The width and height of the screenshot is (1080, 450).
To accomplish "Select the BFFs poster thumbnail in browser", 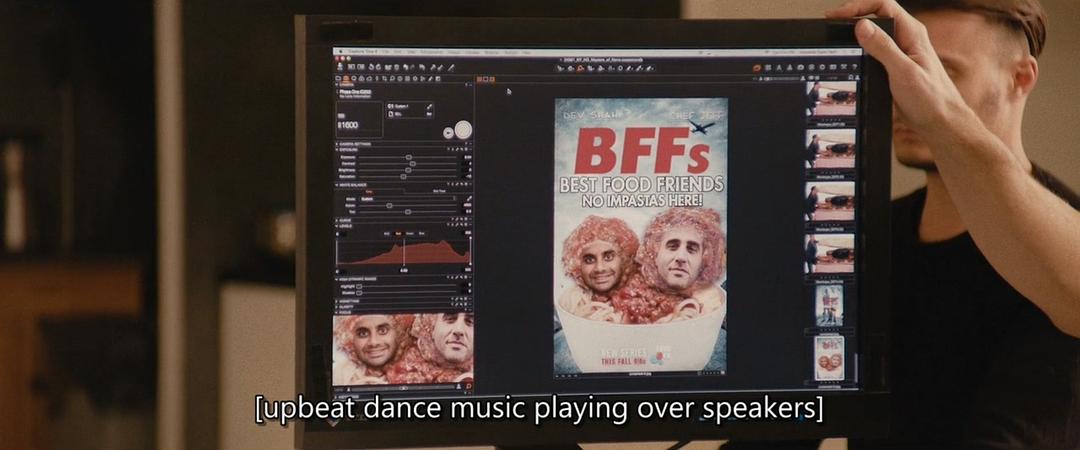I will tap(829, 357).
